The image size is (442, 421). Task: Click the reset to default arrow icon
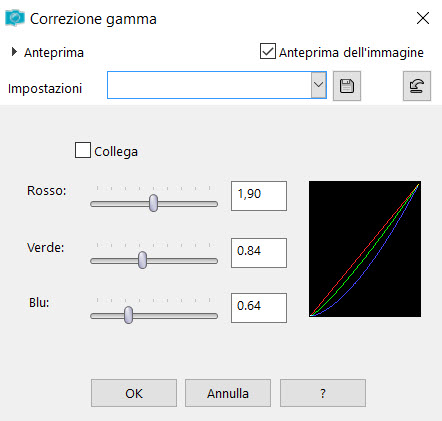(417, 86)
